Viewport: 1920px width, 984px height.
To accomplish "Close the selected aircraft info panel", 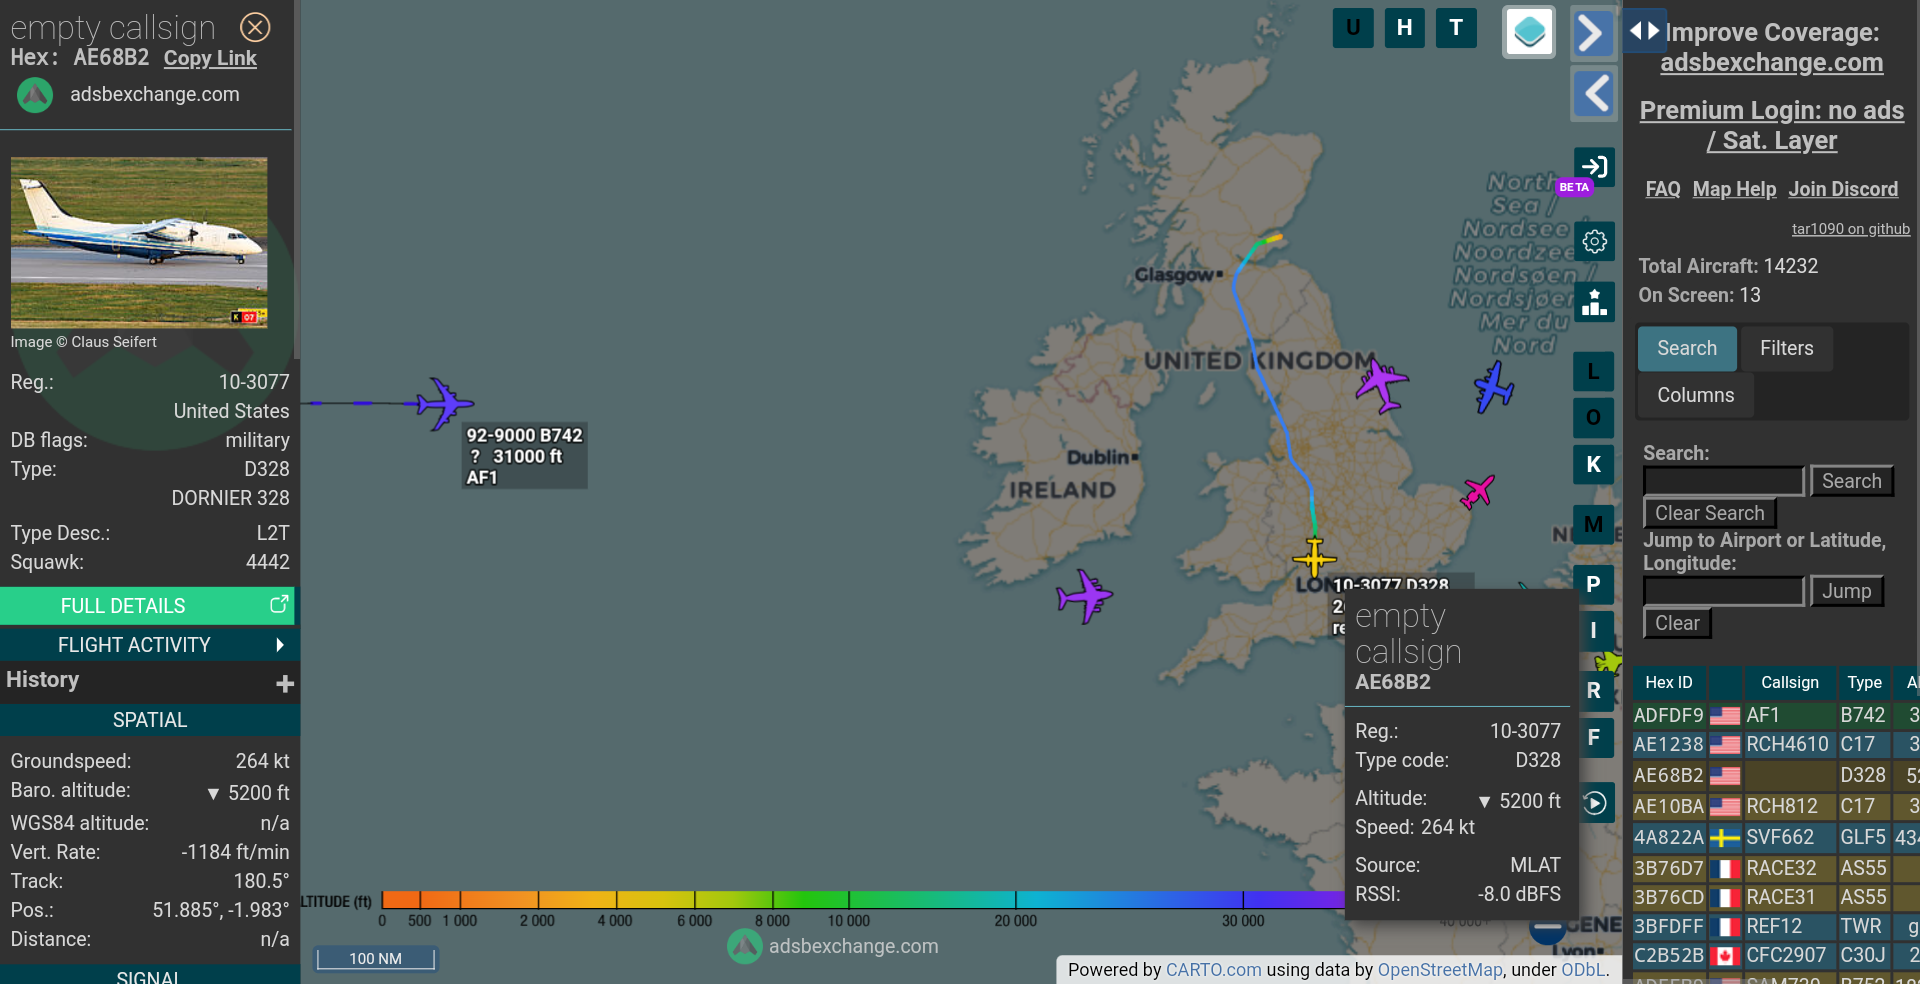I will coord(256,27).
